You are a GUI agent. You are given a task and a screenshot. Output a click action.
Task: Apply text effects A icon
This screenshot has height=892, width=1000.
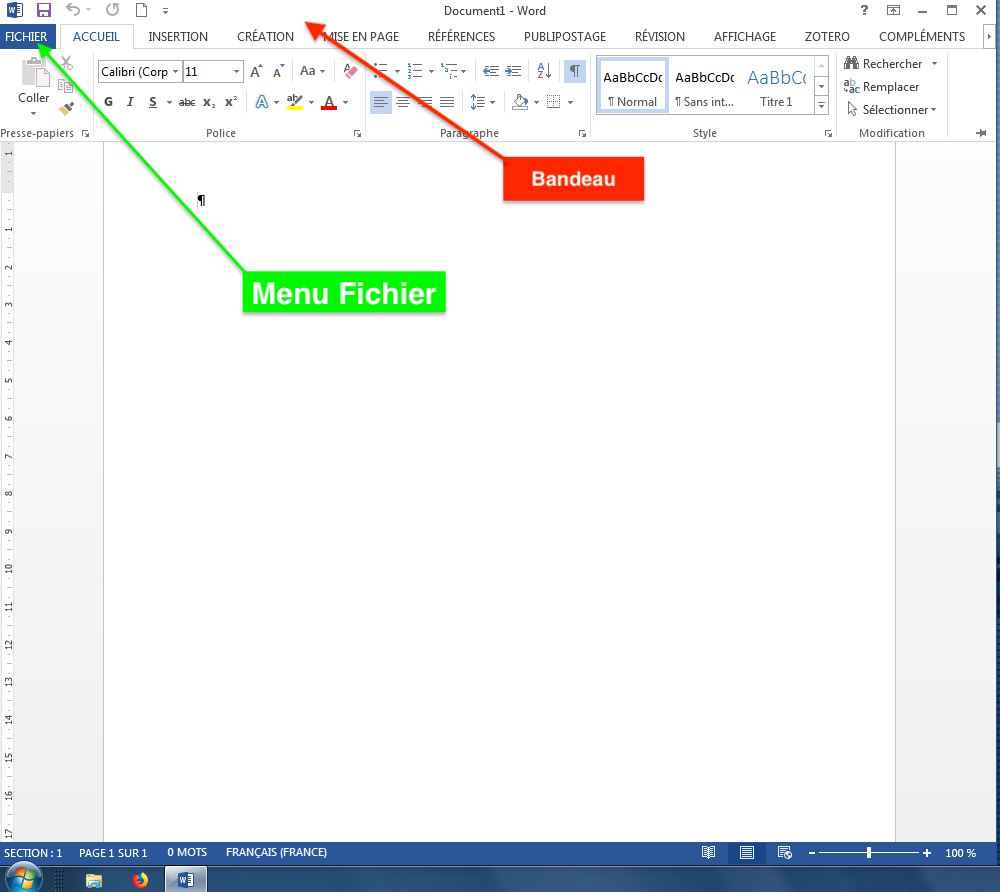point(261,102)
